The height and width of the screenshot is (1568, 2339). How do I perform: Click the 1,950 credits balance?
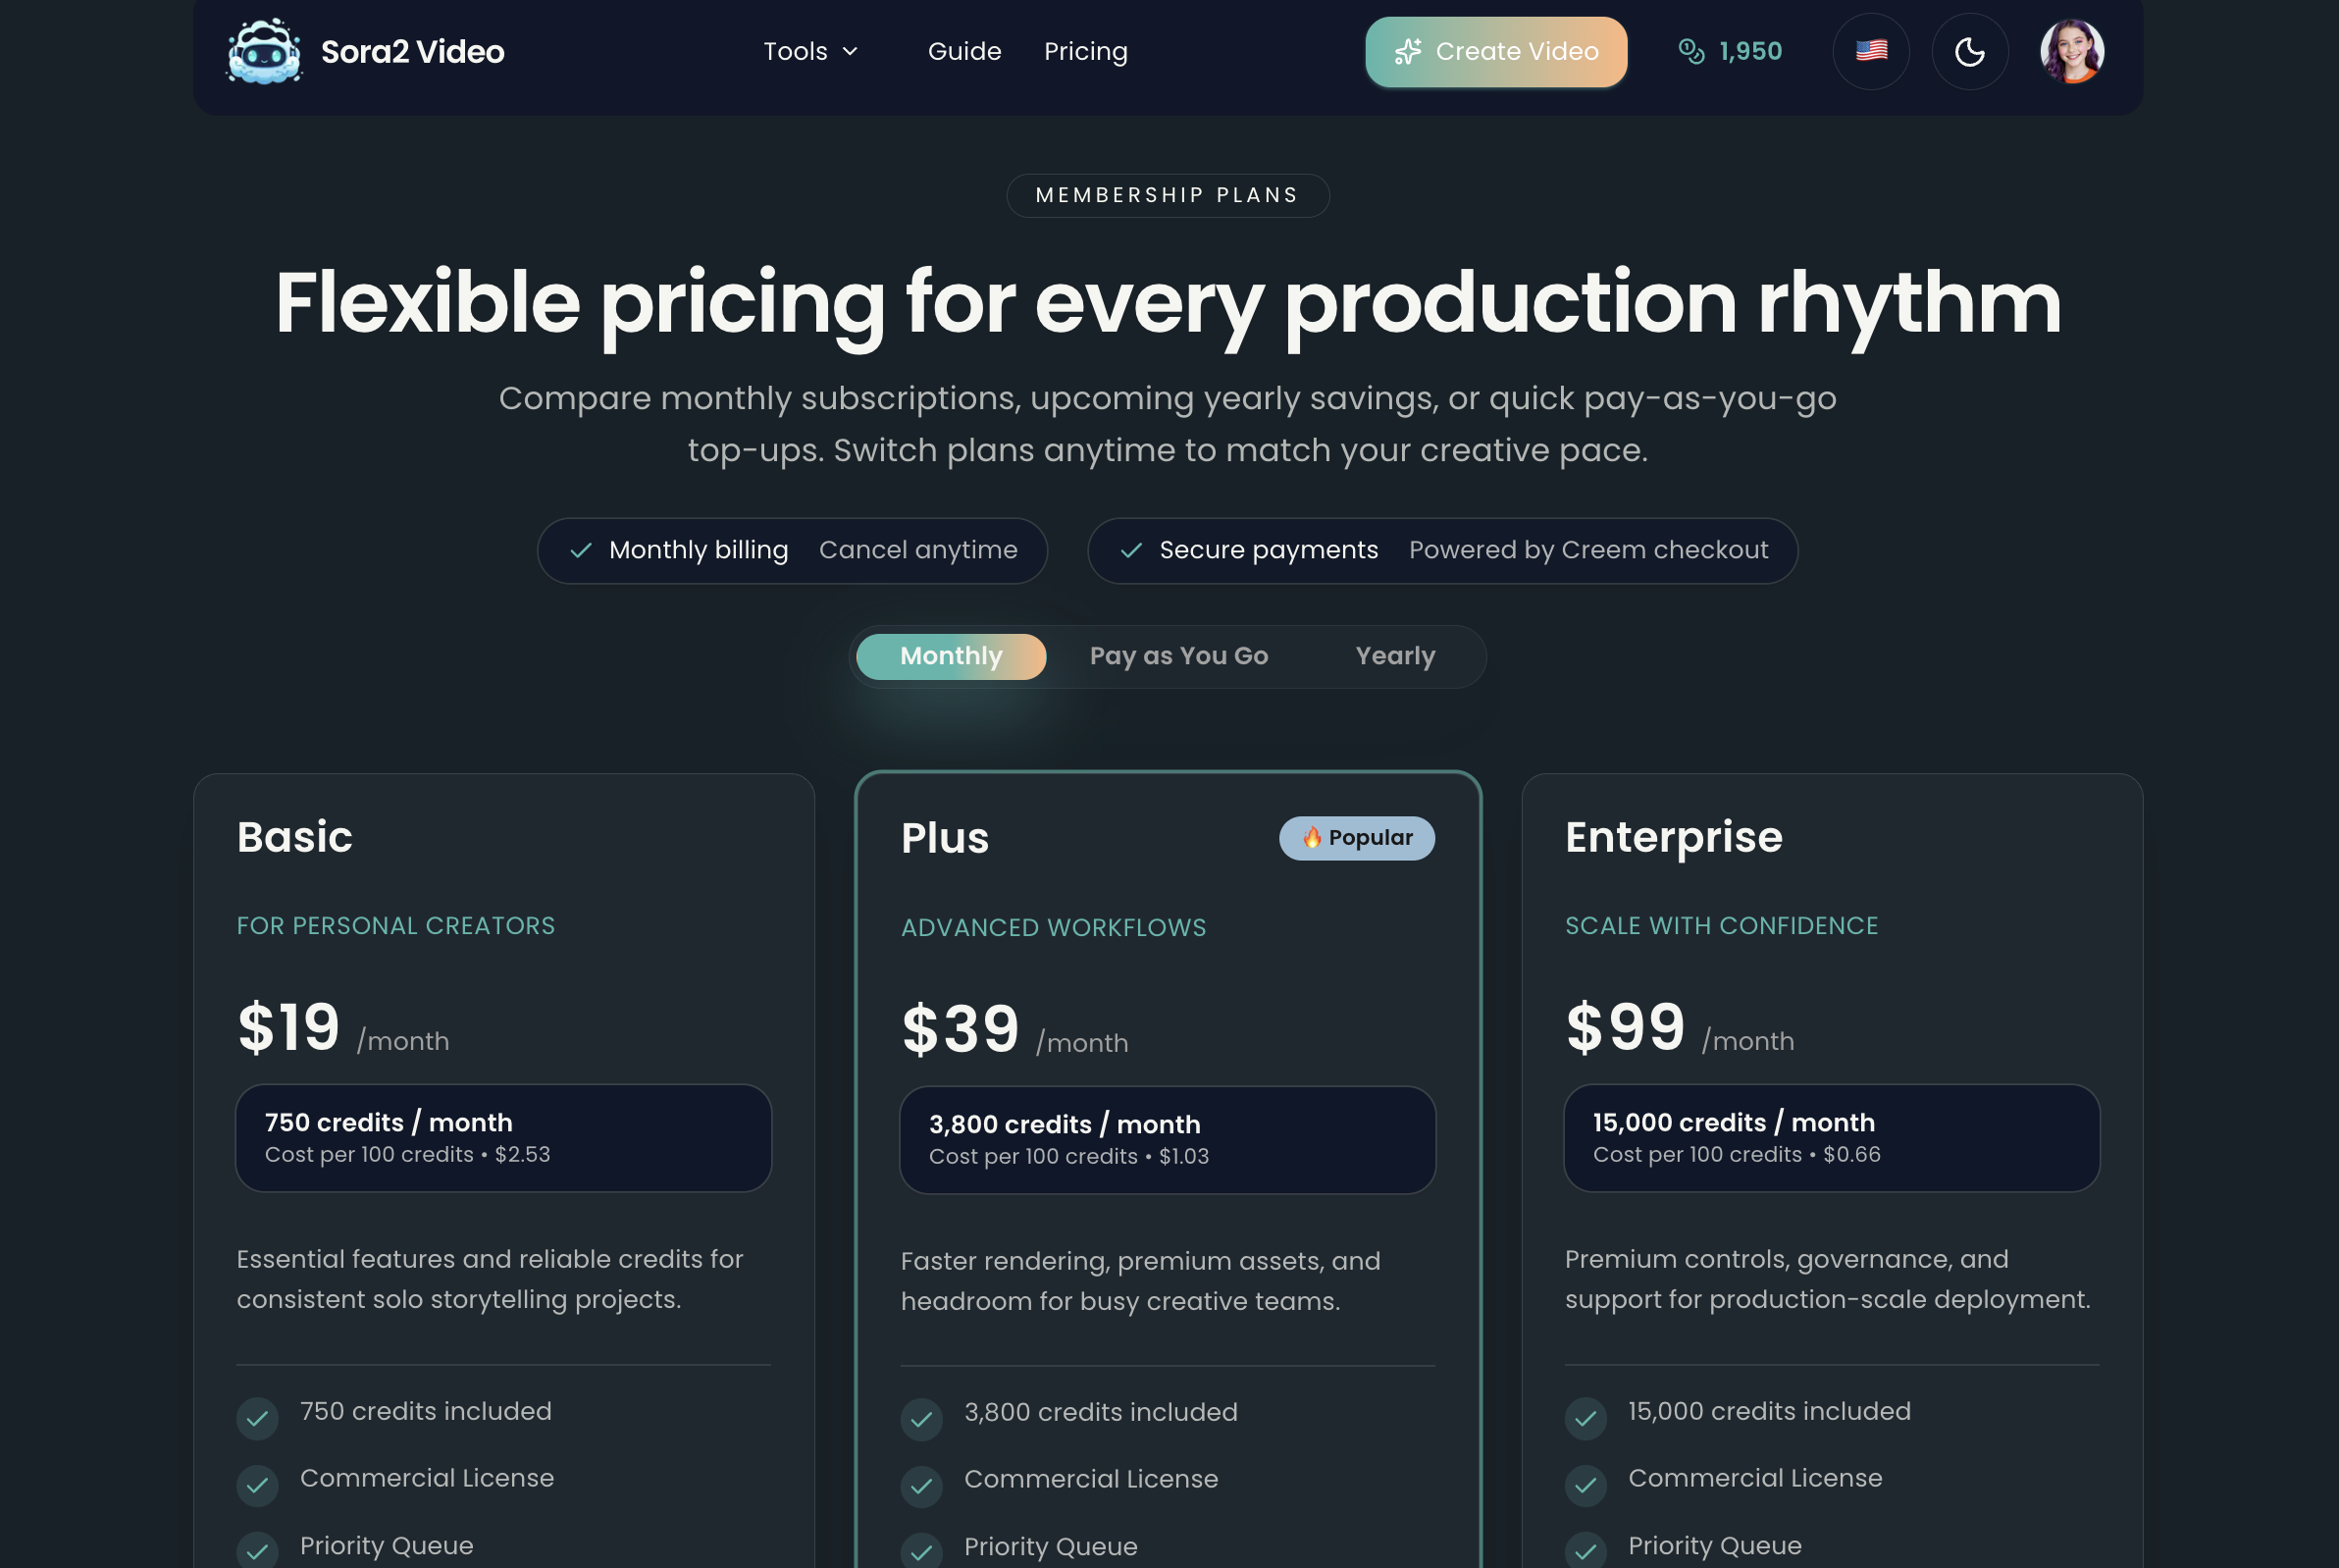pyautogui.click(x=1750, y=51)
